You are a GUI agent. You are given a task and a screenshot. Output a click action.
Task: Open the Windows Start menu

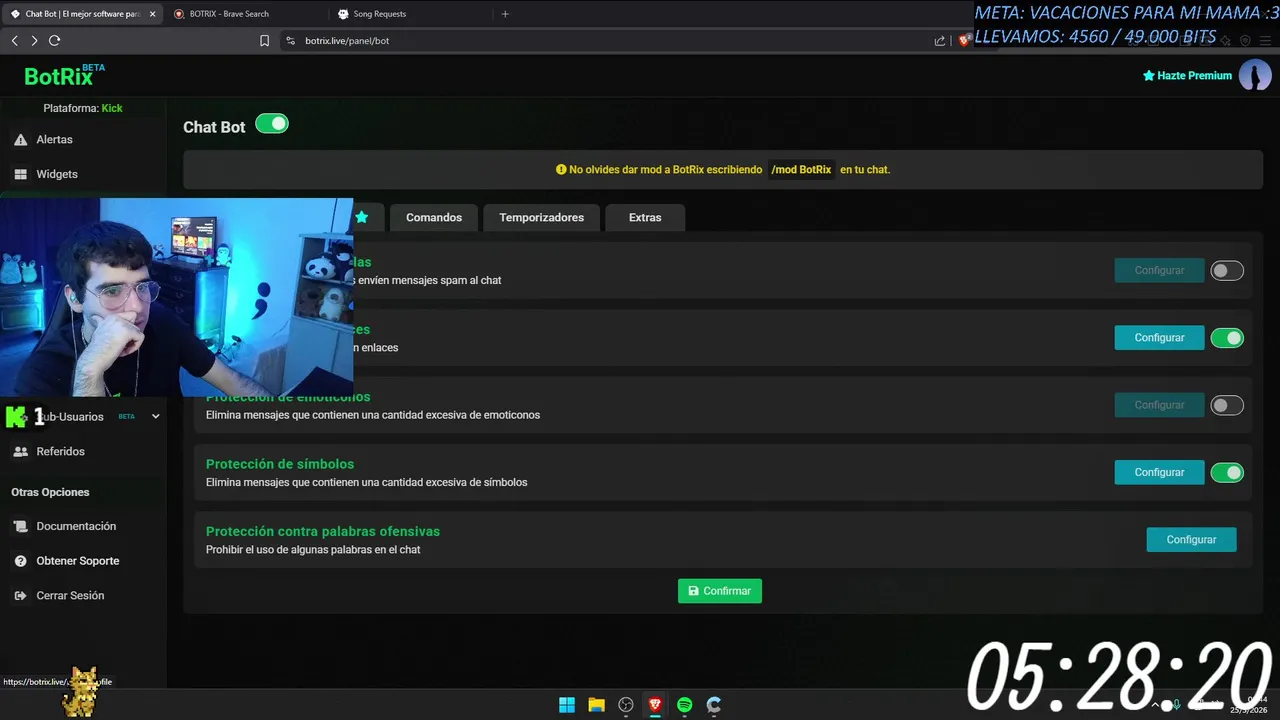pyautogui.click(x=567, y=705)
